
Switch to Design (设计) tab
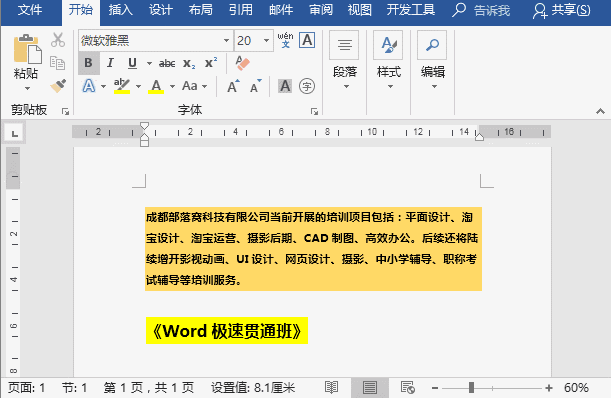pos(161,10)
